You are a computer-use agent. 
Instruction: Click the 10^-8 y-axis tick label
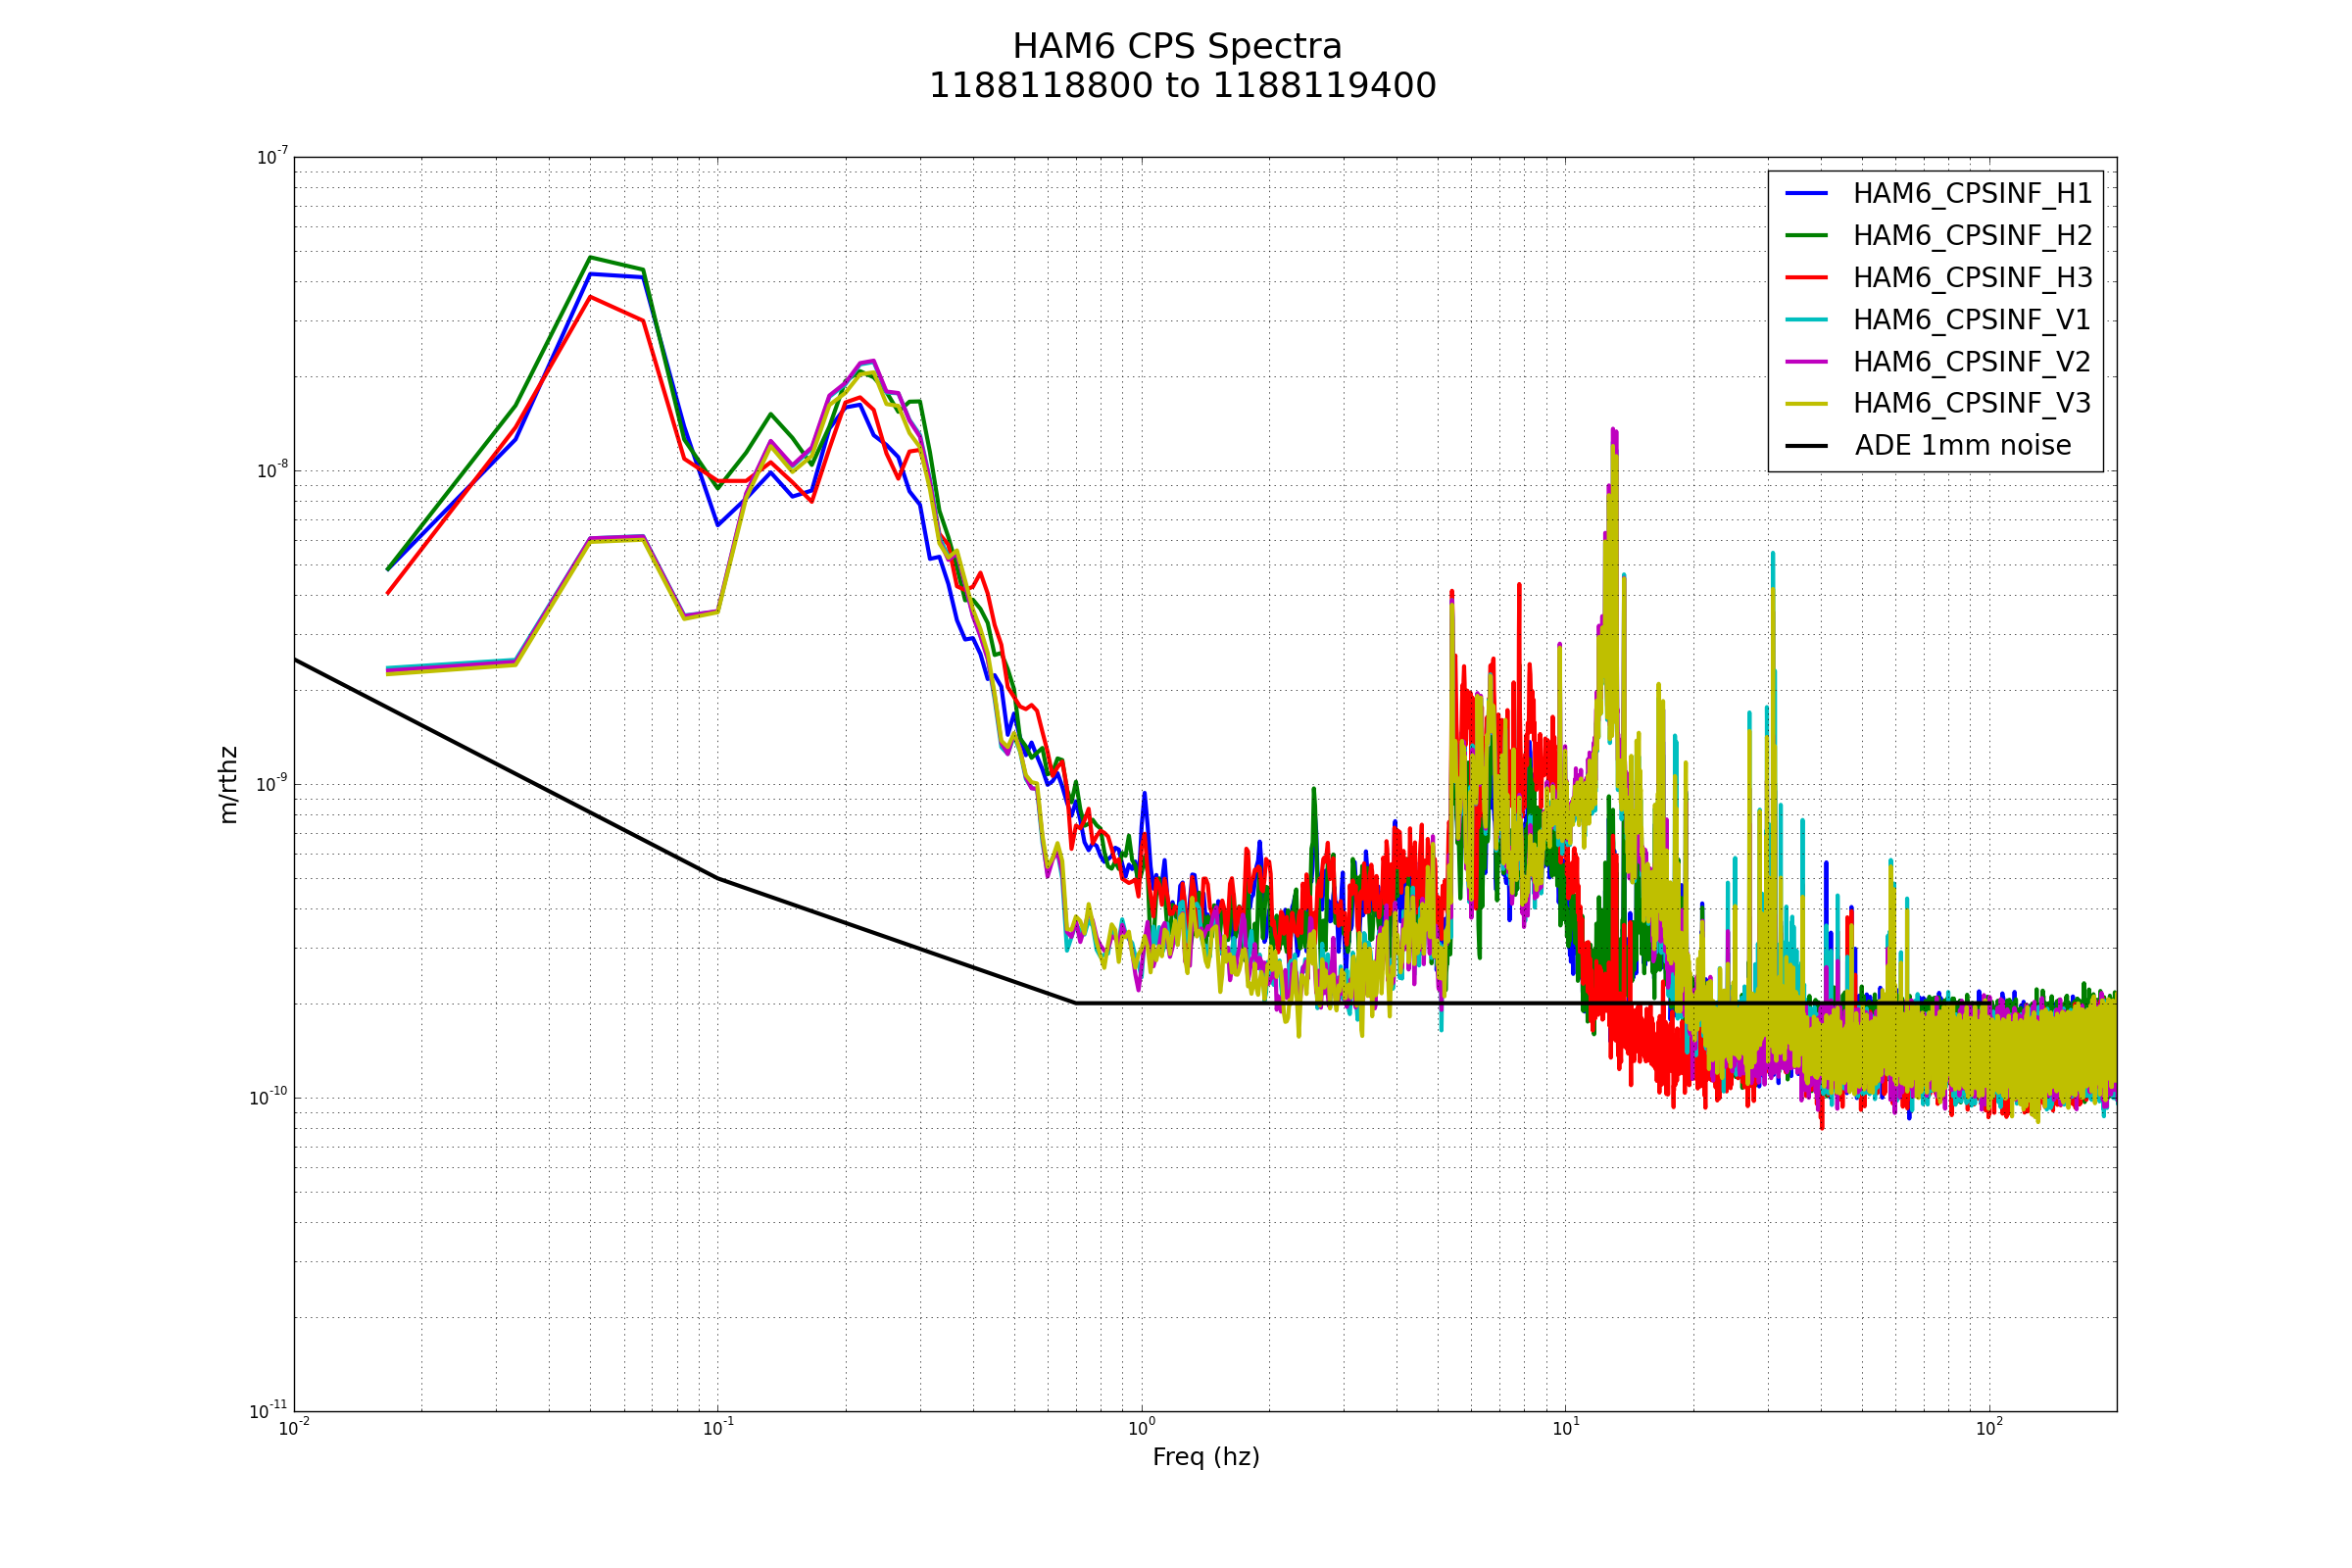pos(272,470)
